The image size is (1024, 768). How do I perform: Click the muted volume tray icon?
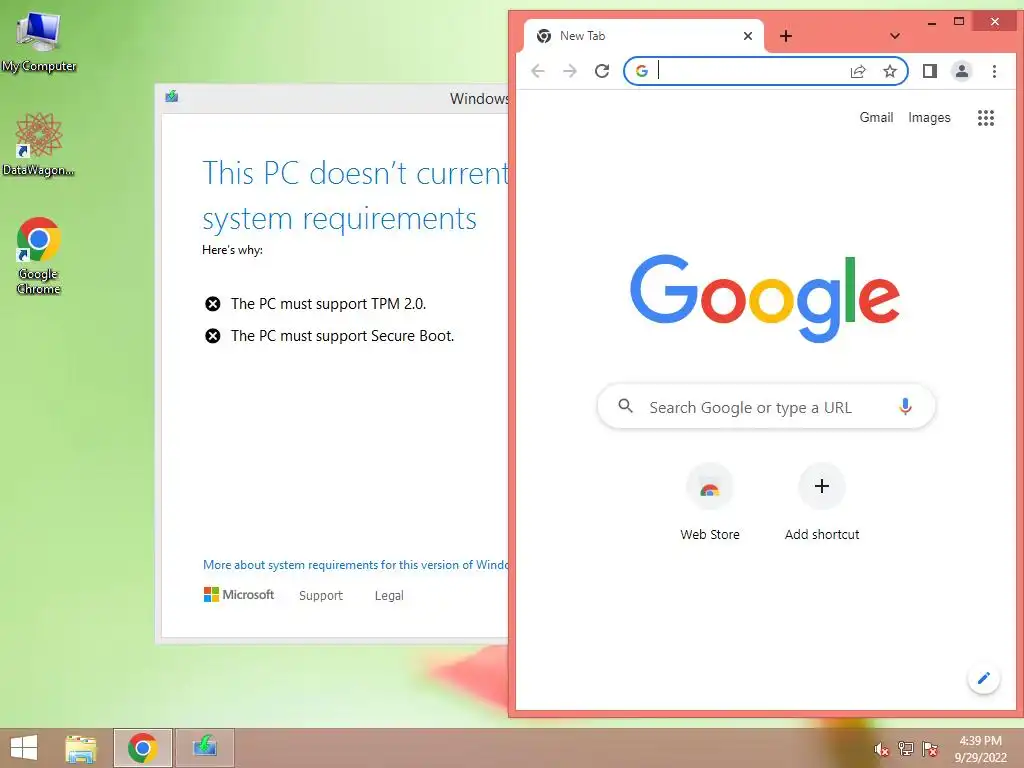[x=881, y=749]
